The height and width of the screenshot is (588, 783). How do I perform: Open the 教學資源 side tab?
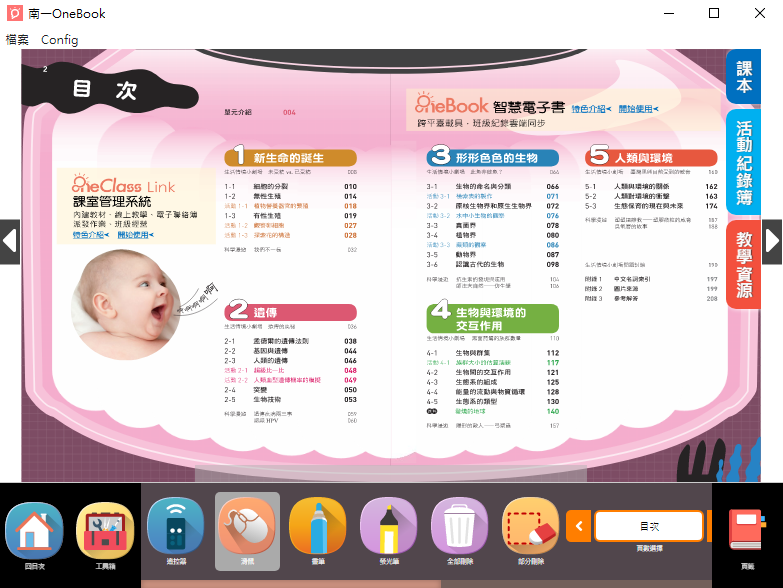coord(744,265)
